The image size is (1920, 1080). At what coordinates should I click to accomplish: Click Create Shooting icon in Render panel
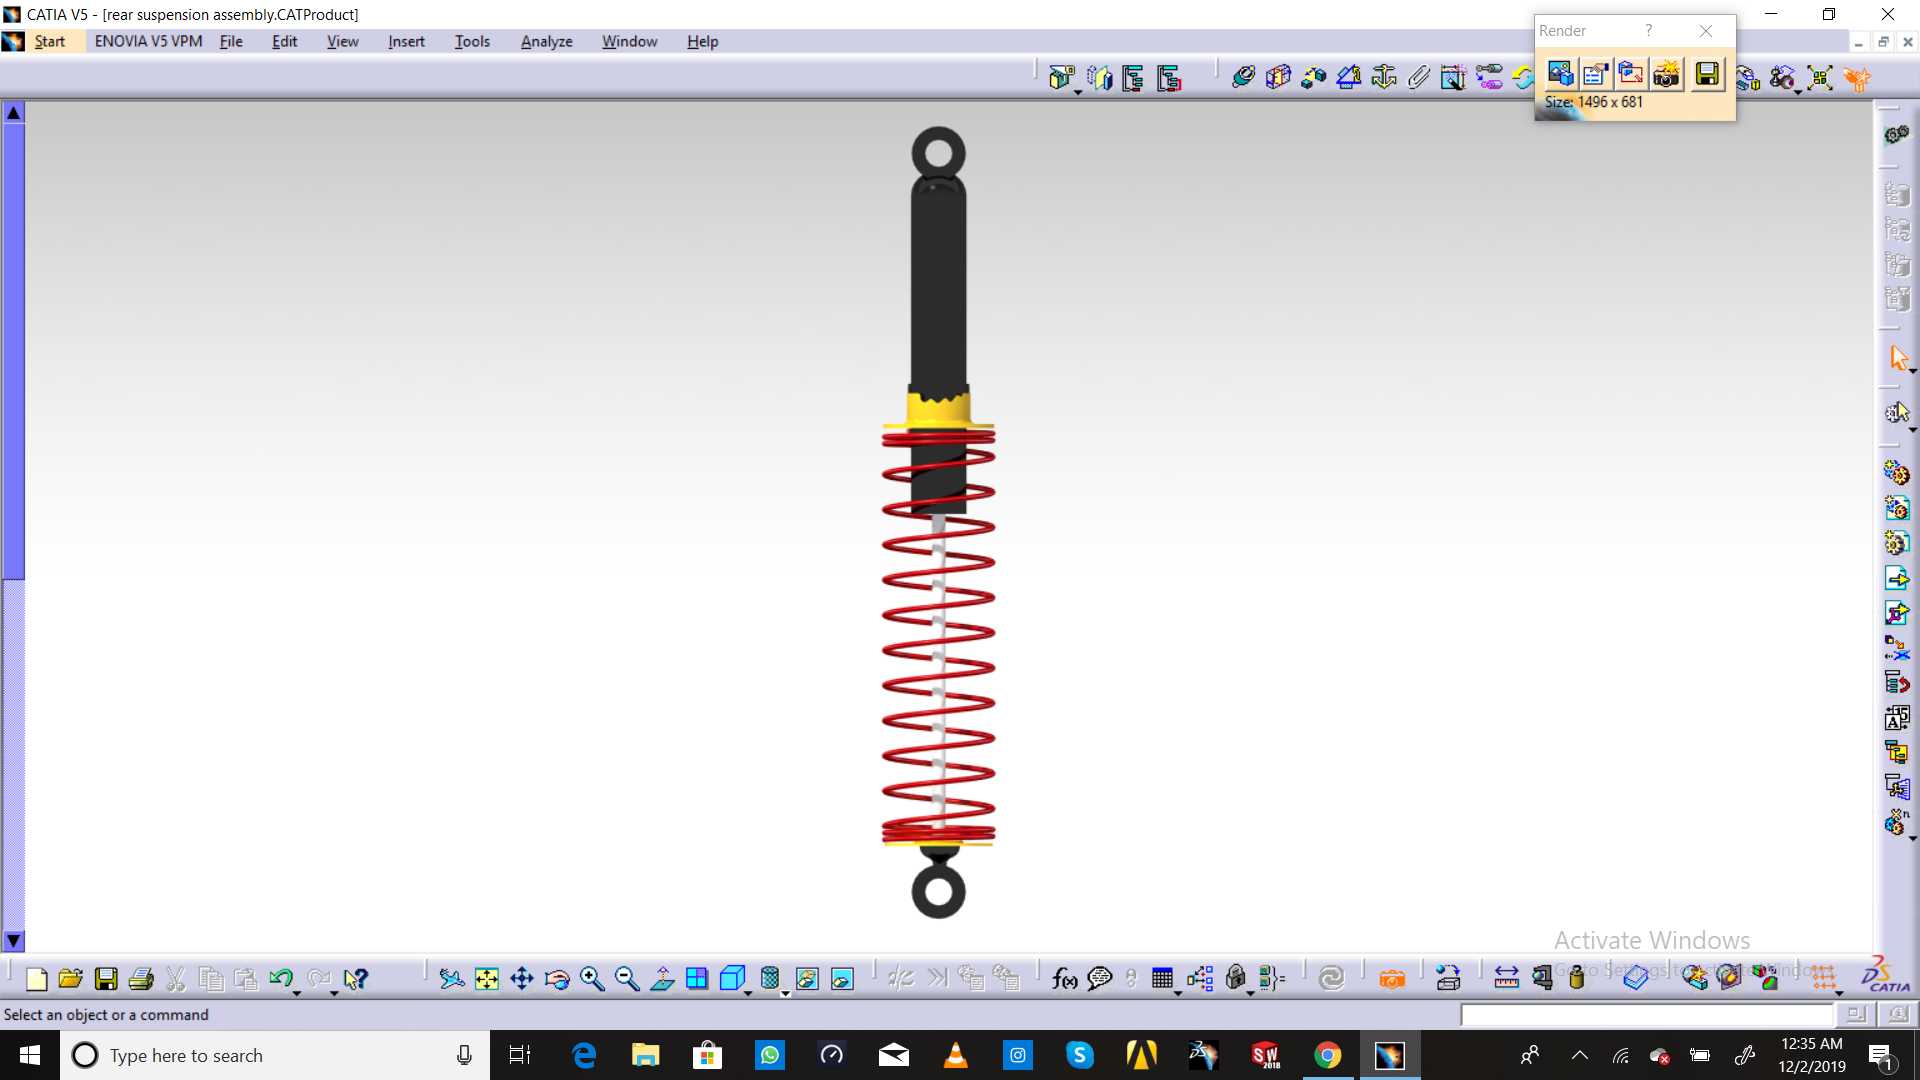tap(1561, 74)
